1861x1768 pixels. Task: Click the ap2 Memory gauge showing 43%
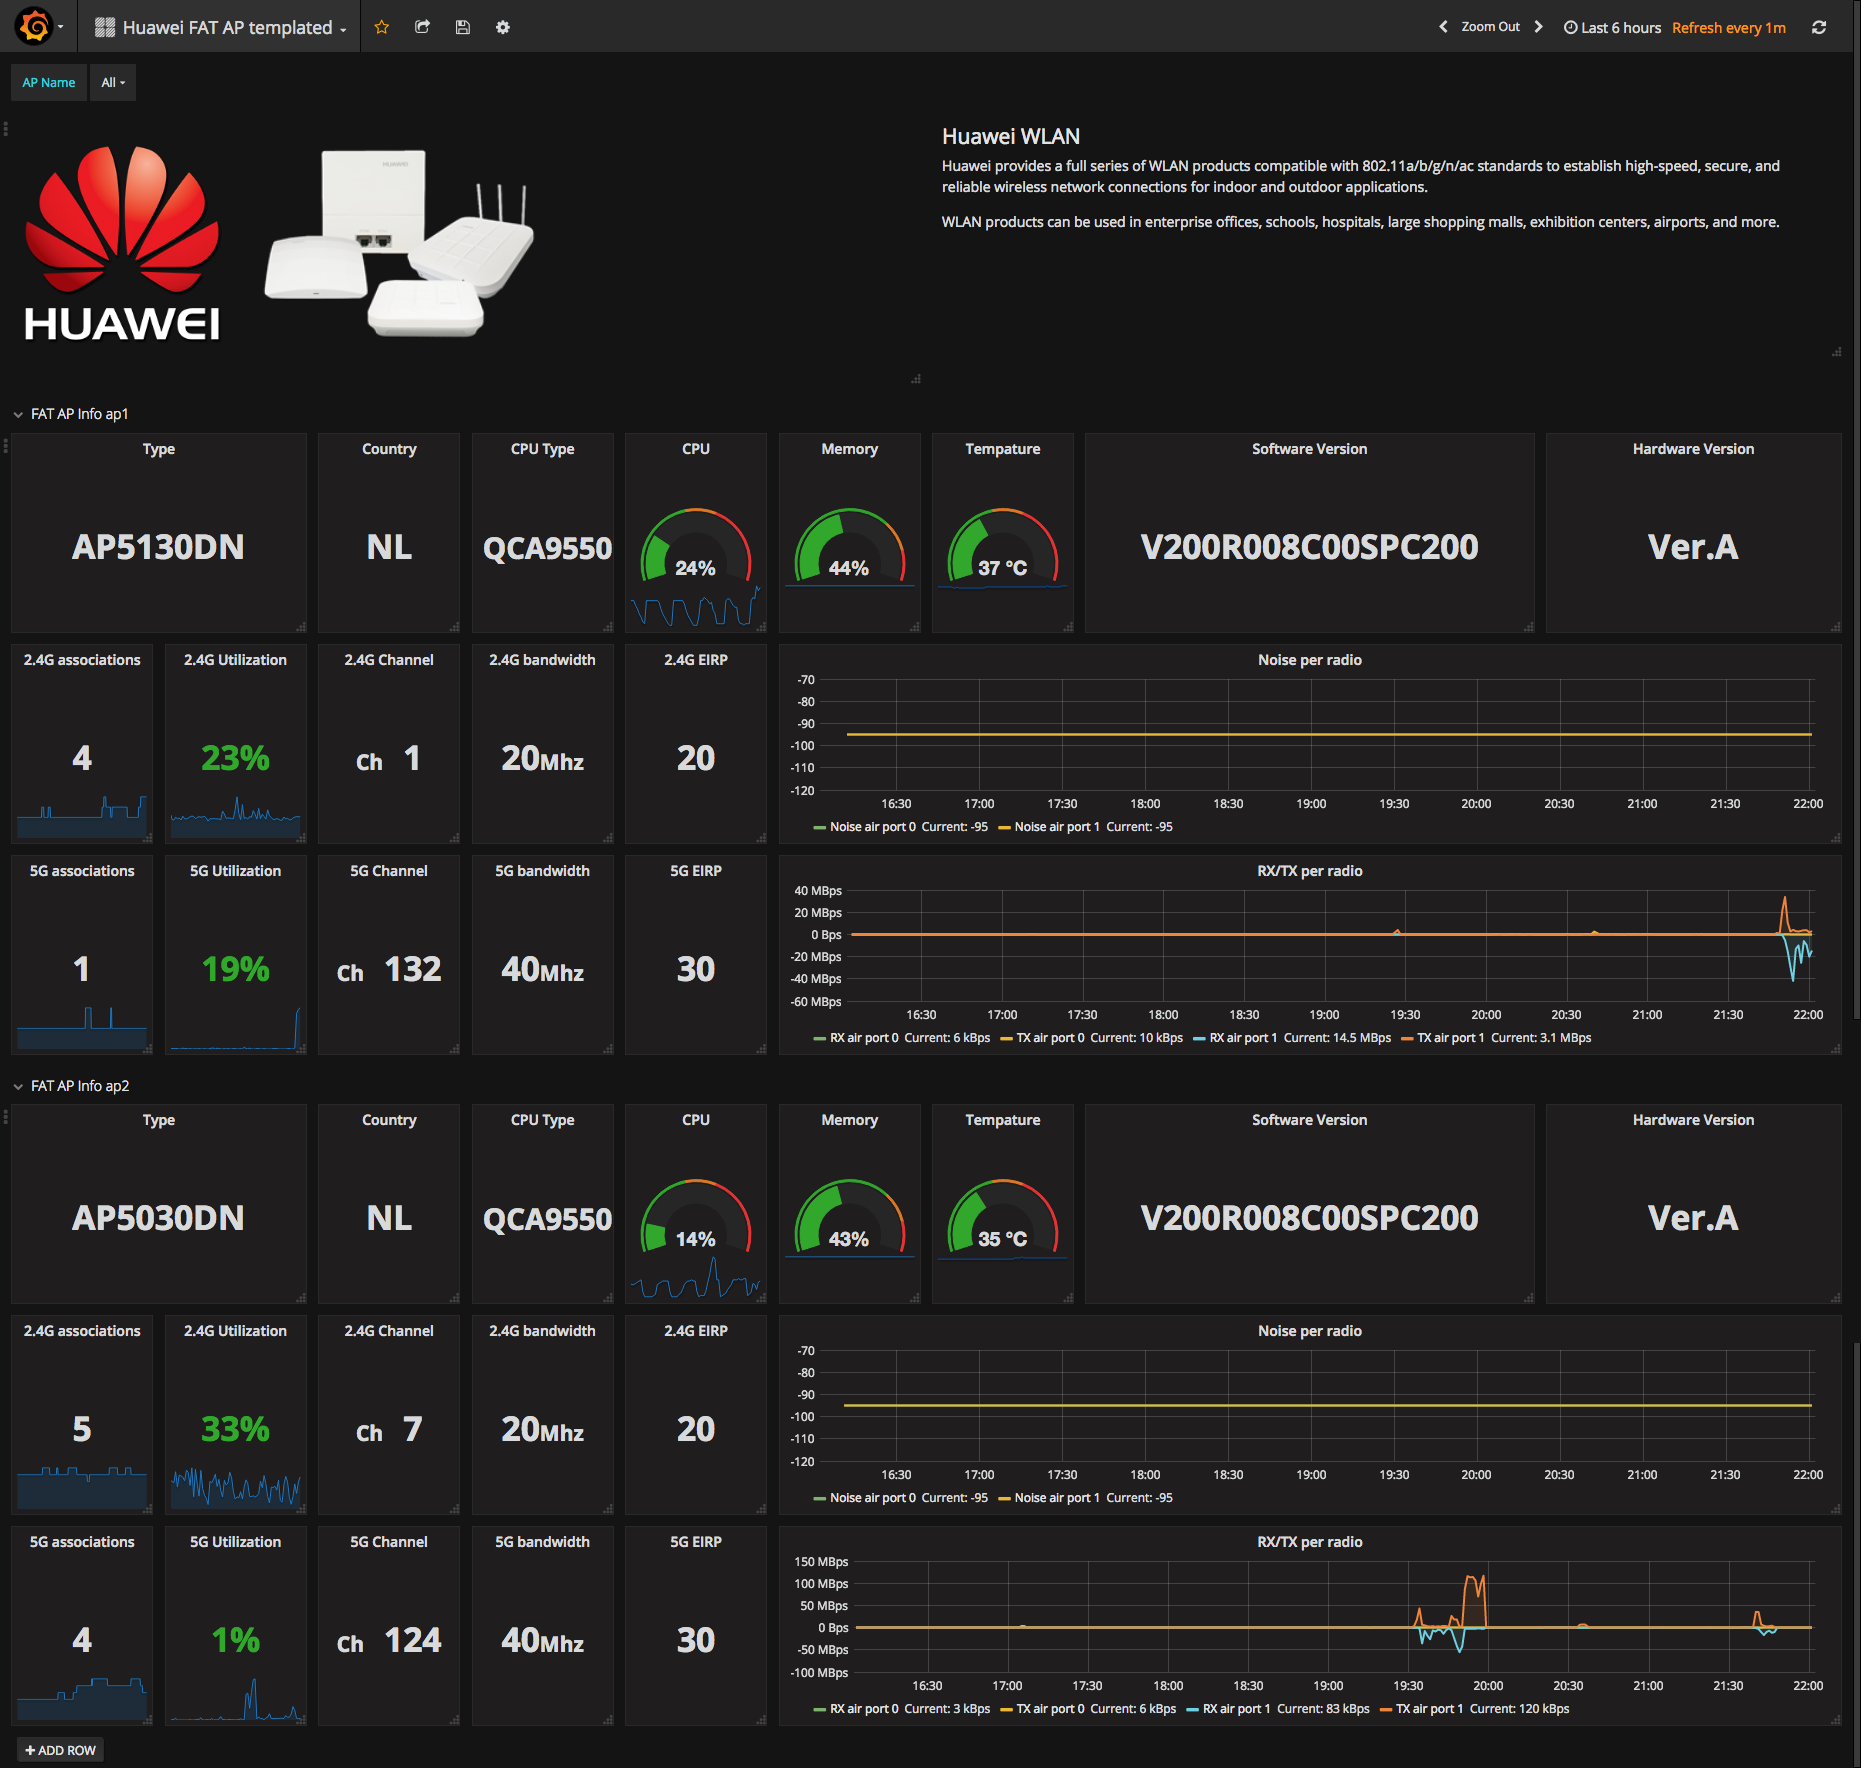pos(849,1217)
